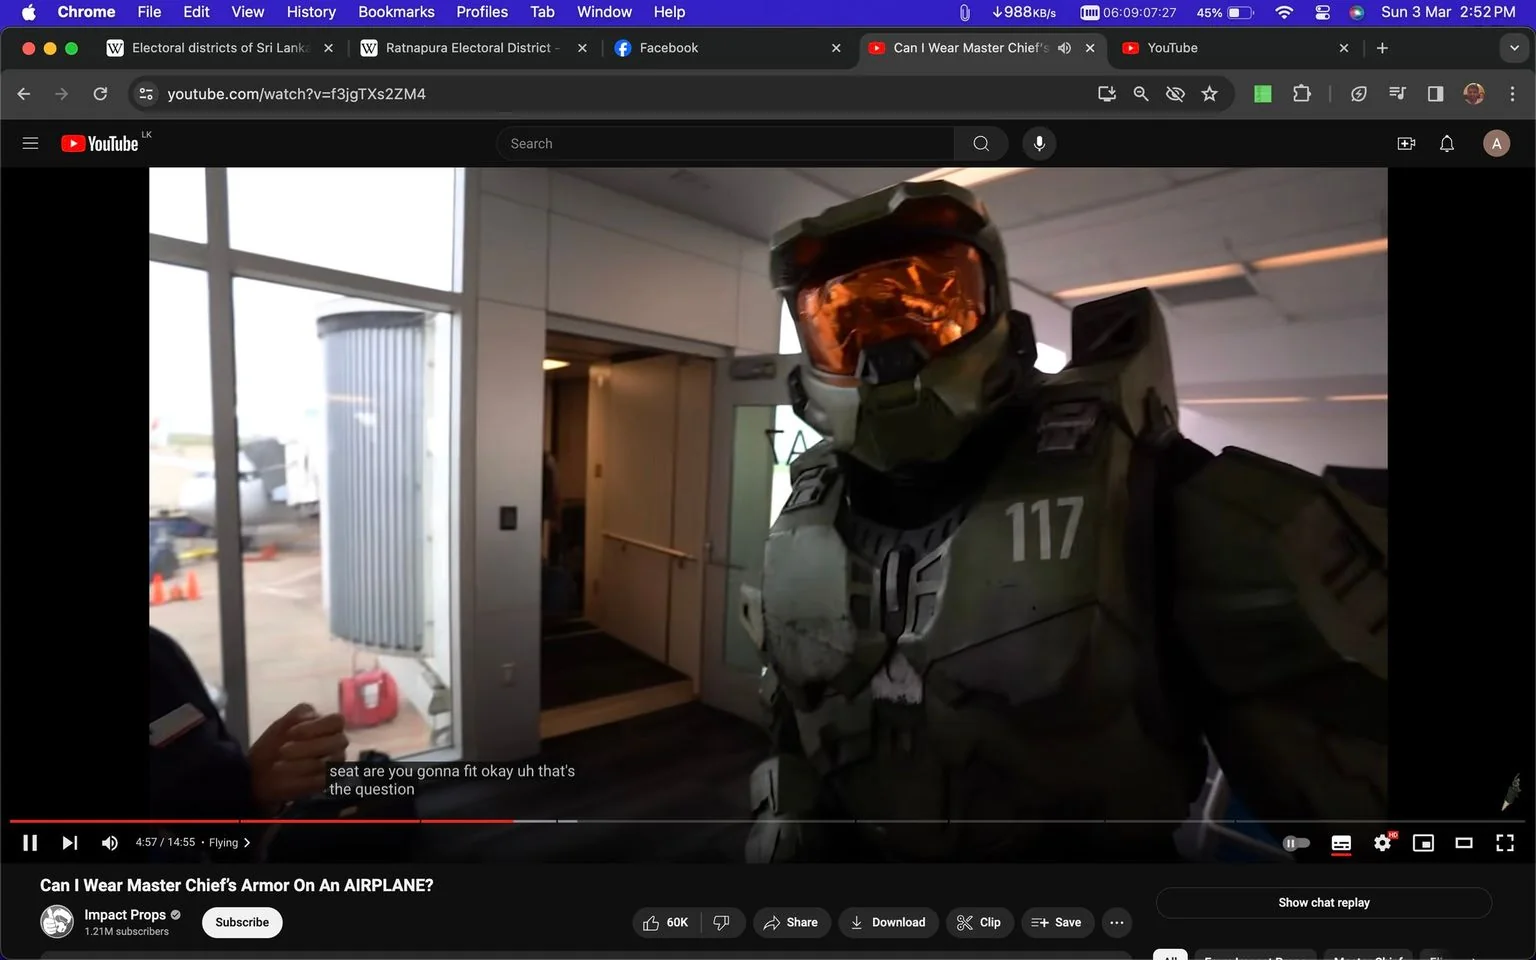This screenshot has width=1536, height=960.
Task: Download the video
Action: [x=888, y=922]
